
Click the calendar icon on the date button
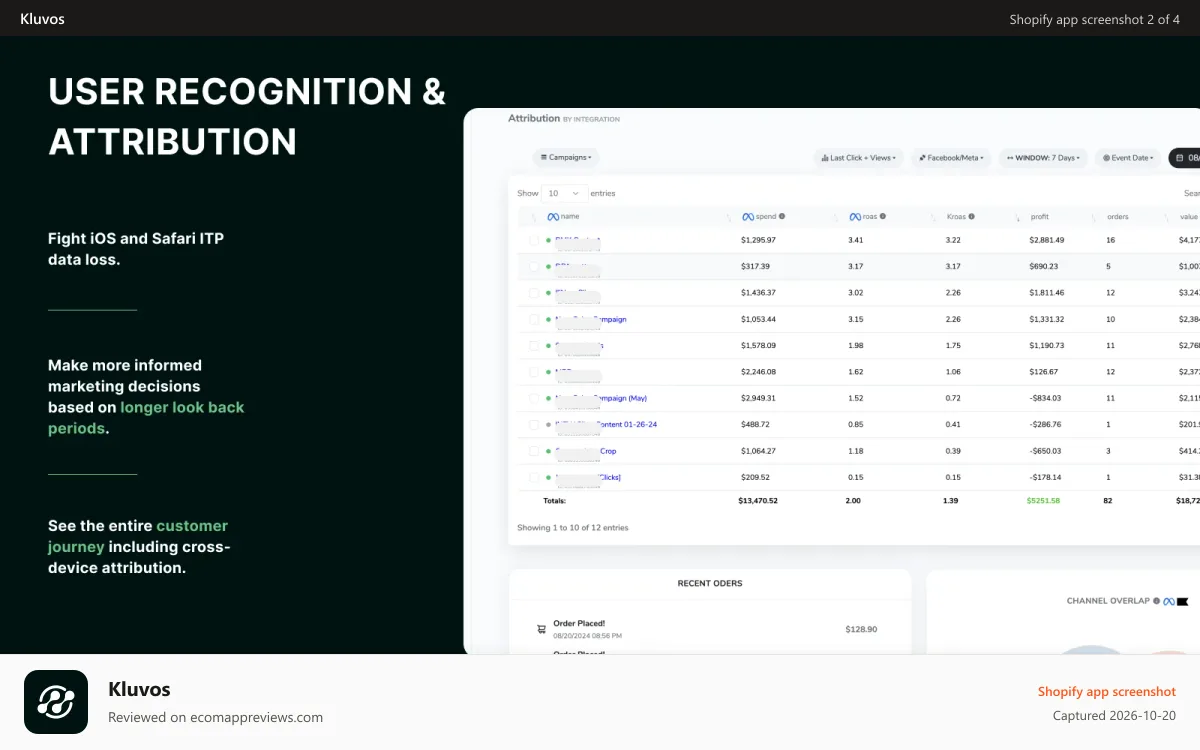tap(1181, 158)
